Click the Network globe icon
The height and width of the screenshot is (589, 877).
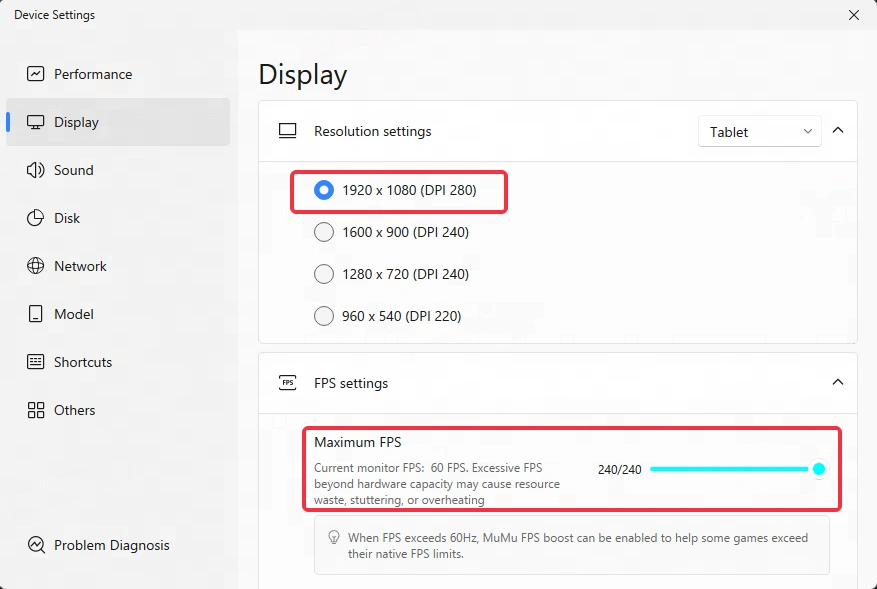pyautogui.click(x=36, y=266)
